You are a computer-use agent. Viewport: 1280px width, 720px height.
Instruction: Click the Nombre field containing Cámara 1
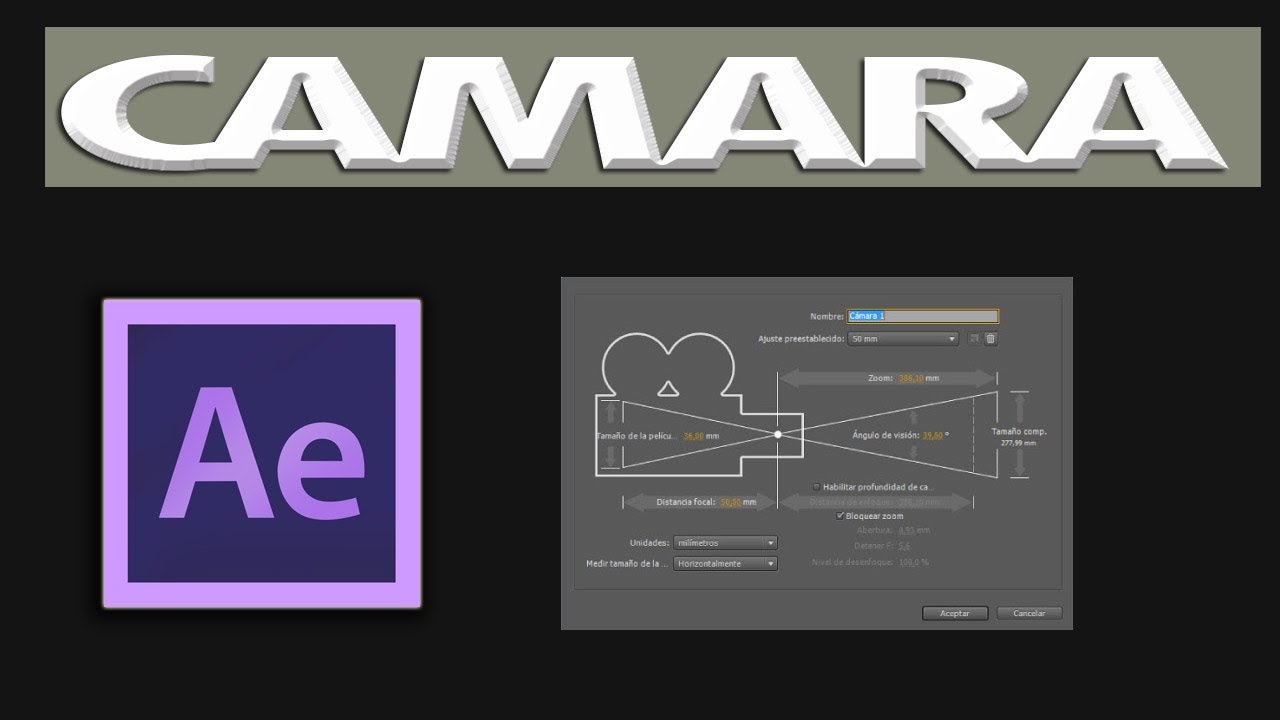pos(923,316)
